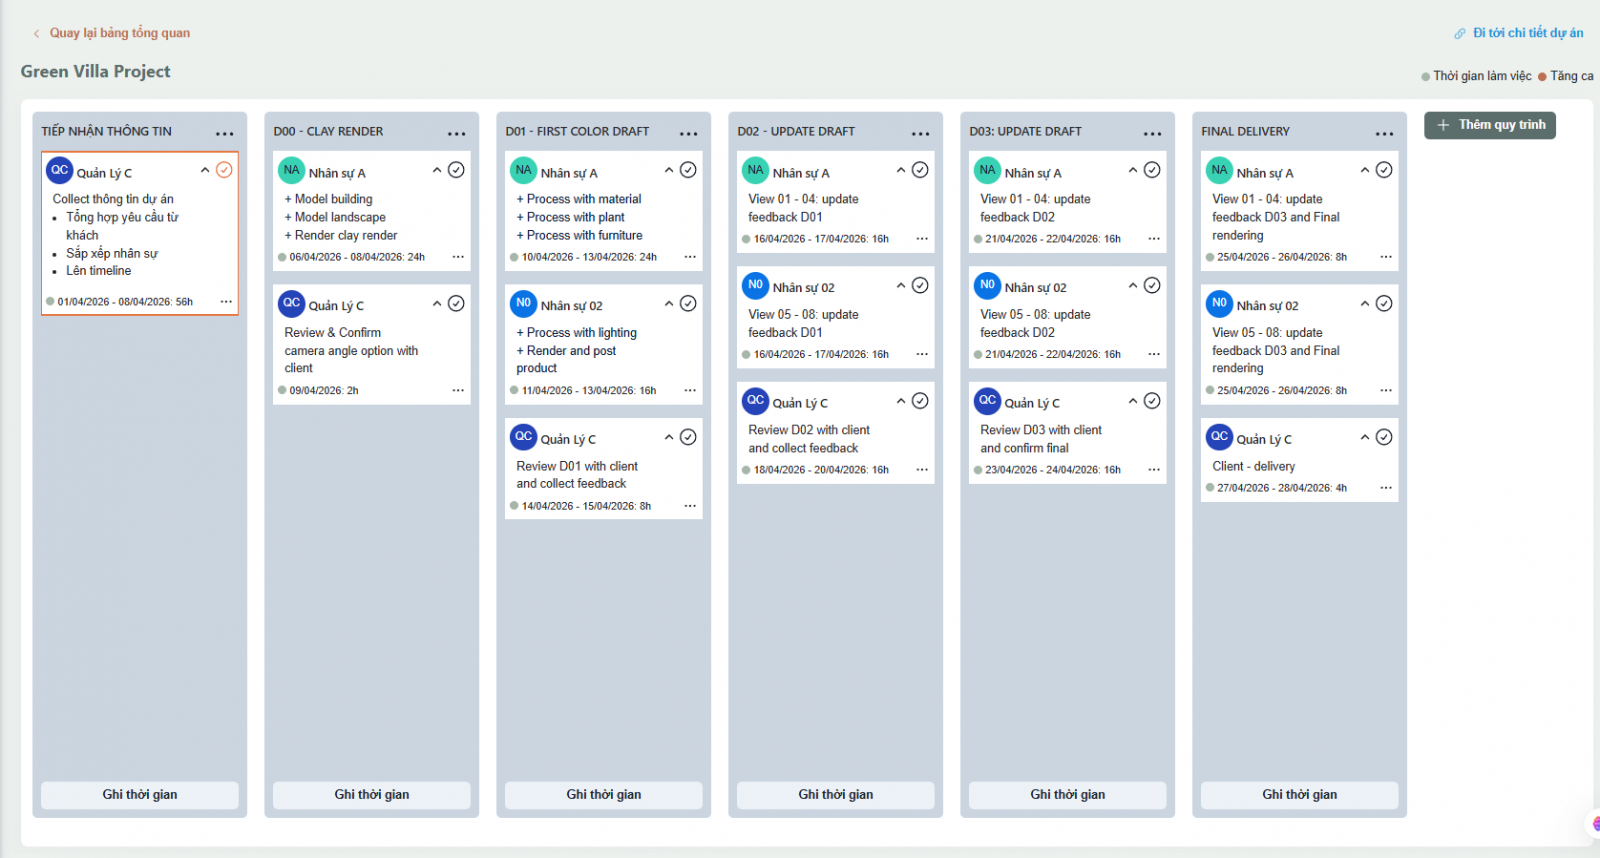Toggle completion check on Client - delivery card
Image resolution: width=1600 pixels, height=858 pixels.
[1384, 437]
